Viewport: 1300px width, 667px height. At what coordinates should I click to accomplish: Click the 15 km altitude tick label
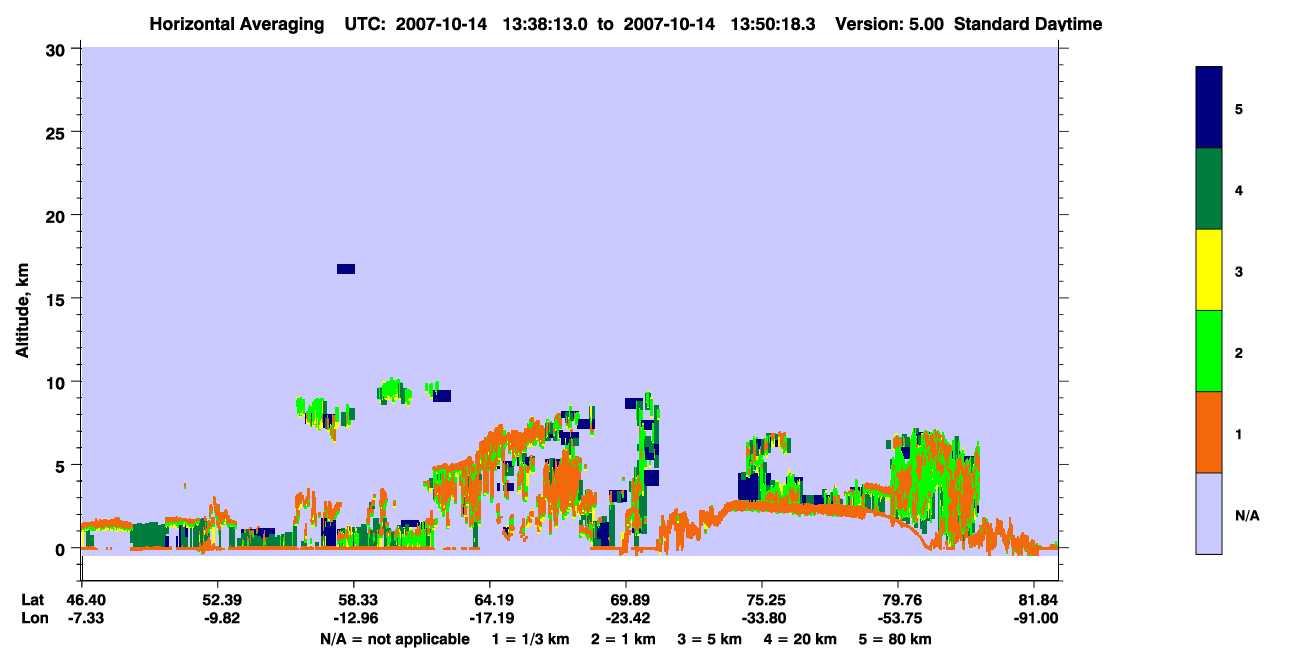(58, 299)
